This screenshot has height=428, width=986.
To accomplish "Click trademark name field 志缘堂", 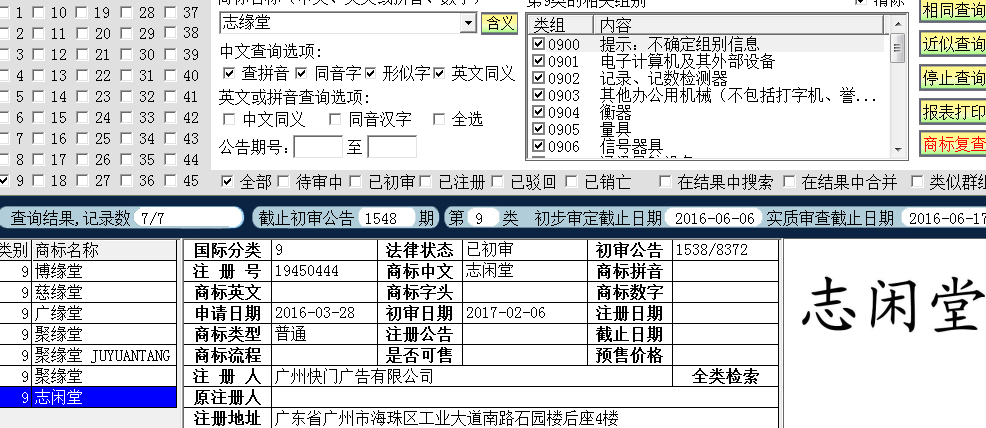I will point(340,24).
